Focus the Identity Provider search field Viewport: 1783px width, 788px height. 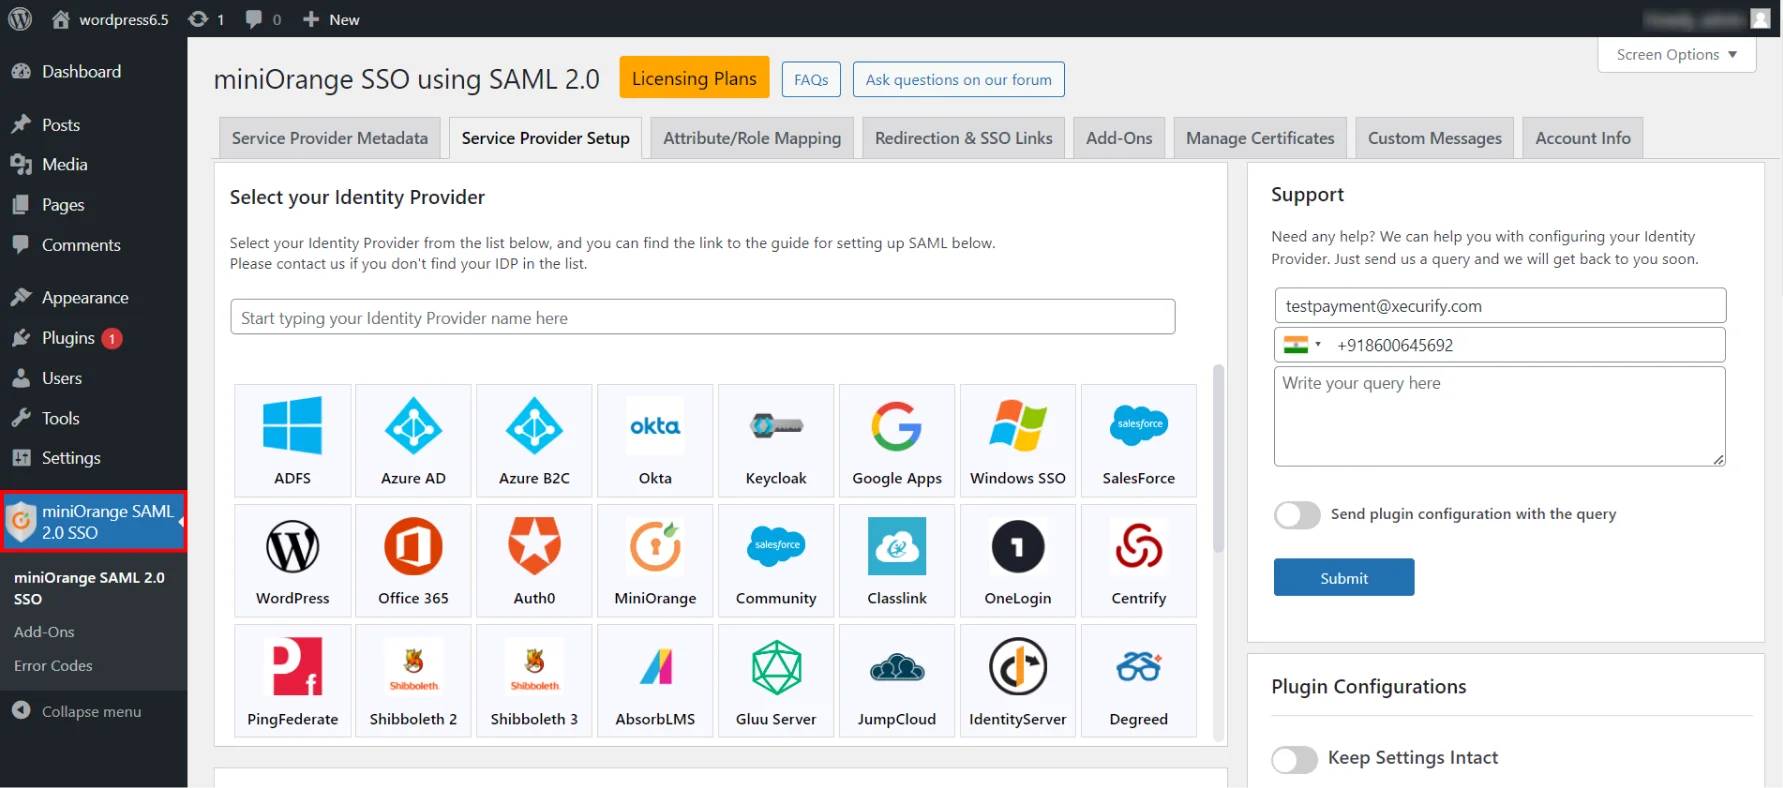tap(703, 318)
